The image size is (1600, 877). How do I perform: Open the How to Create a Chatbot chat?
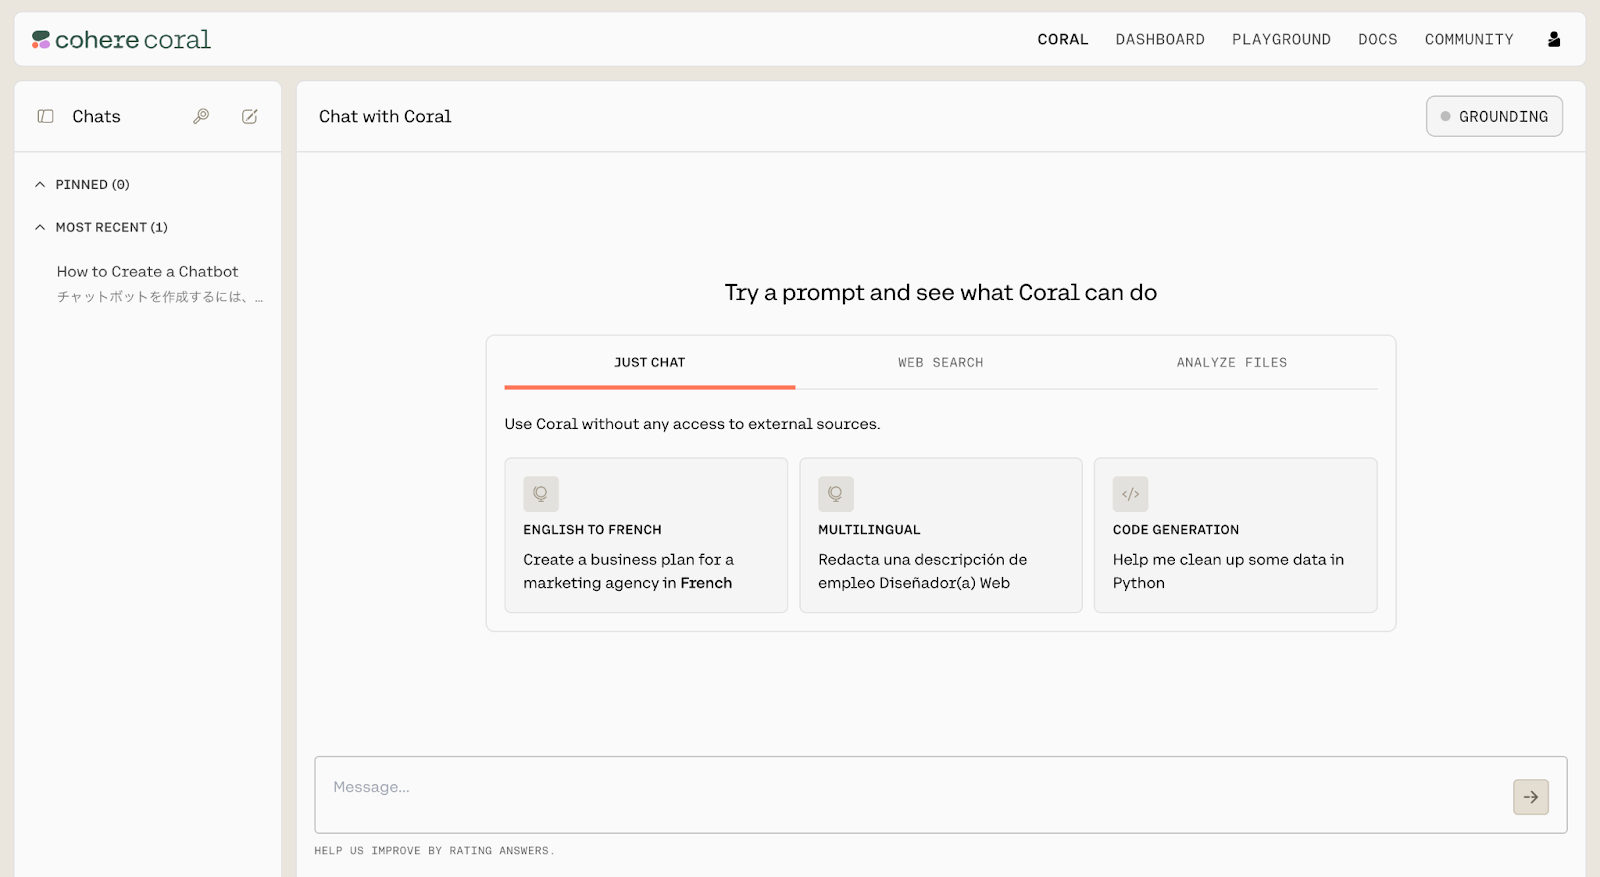(148, 272)
